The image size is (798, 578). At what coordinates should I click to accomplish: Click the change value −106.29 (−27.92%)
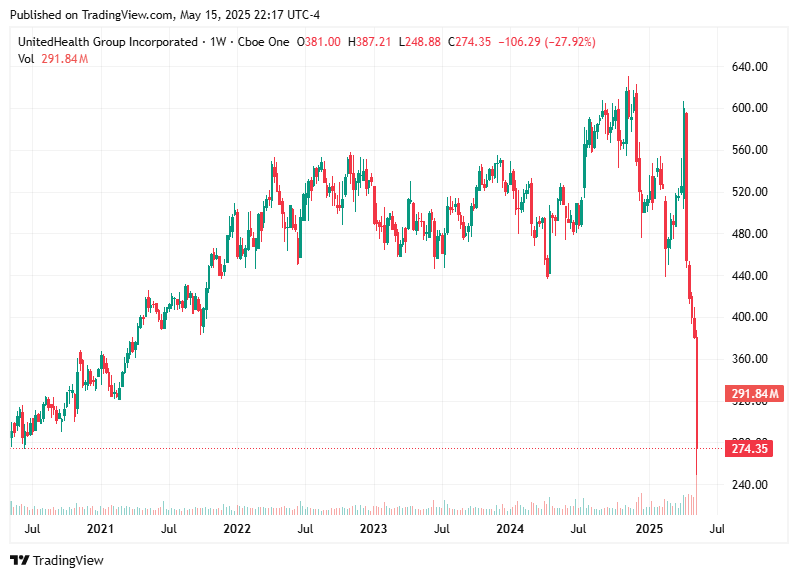point(547,42)
